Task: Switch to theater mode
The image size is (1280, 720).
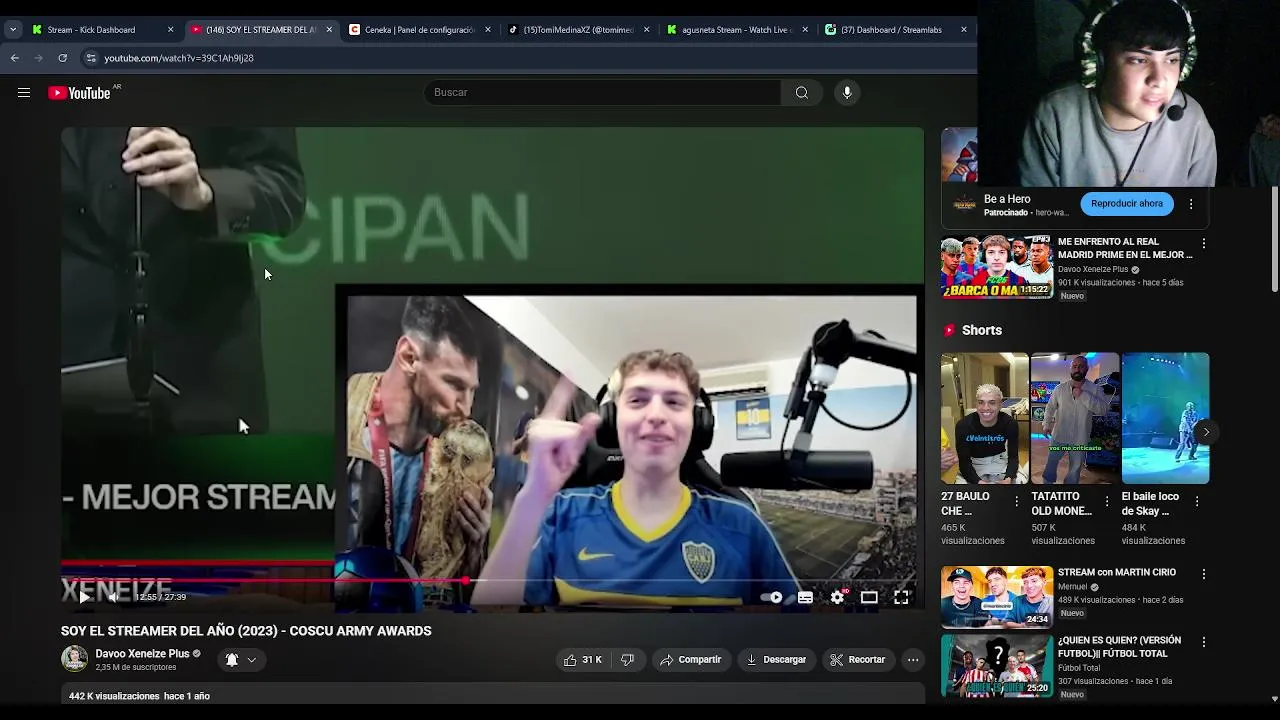Action: tap(869, 597)
